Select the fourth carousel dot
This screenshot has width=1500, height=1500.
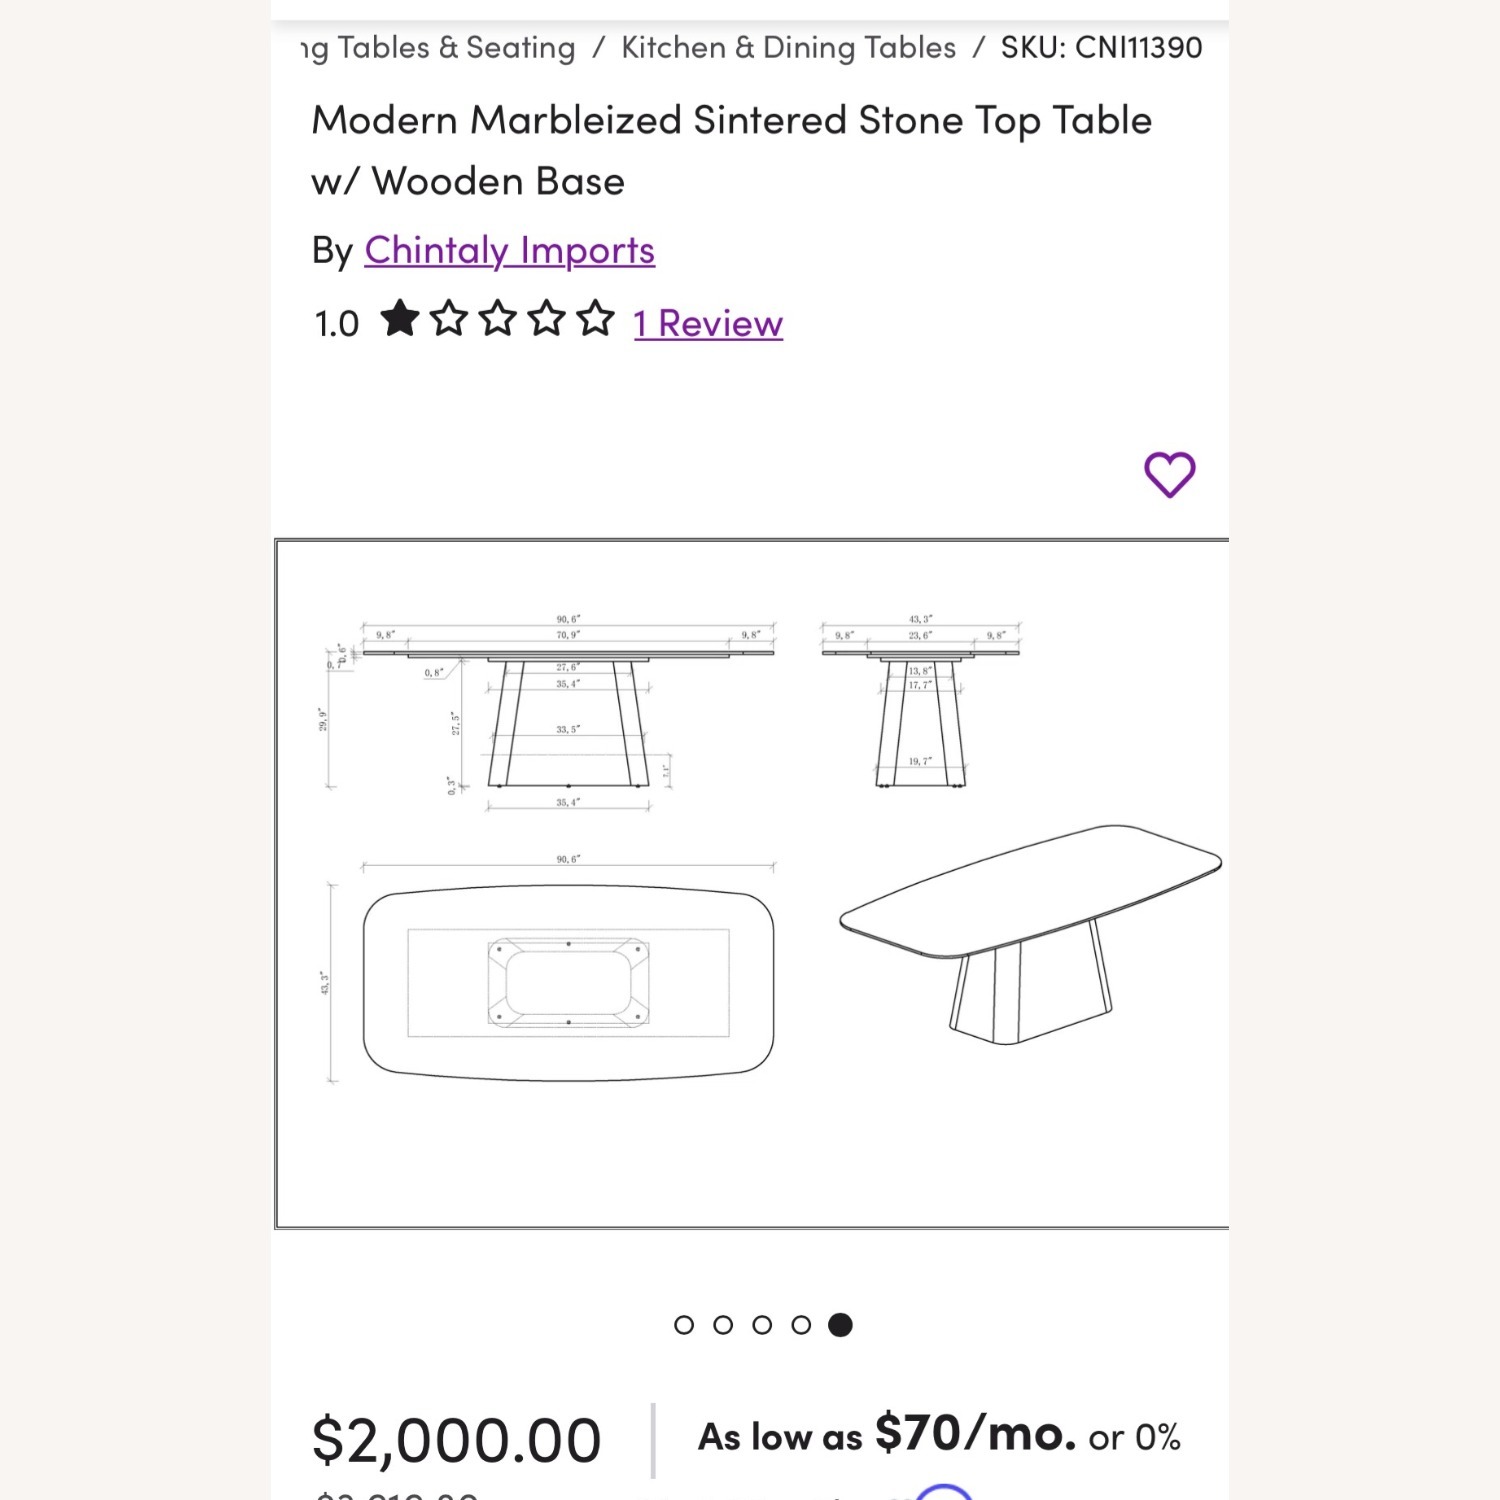[800, 1325]
